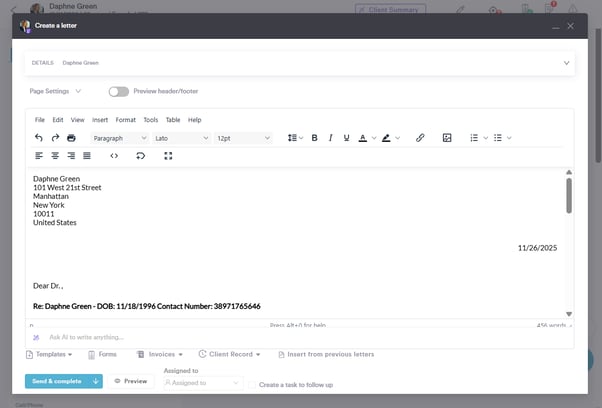Open the Format menu
602x408 pixels.
coord(125,120)
